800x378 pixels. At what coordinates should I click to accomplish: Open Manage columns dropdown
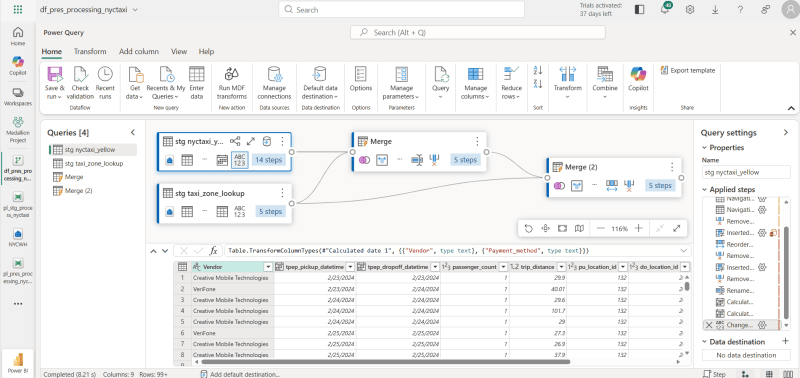[475, 83]
